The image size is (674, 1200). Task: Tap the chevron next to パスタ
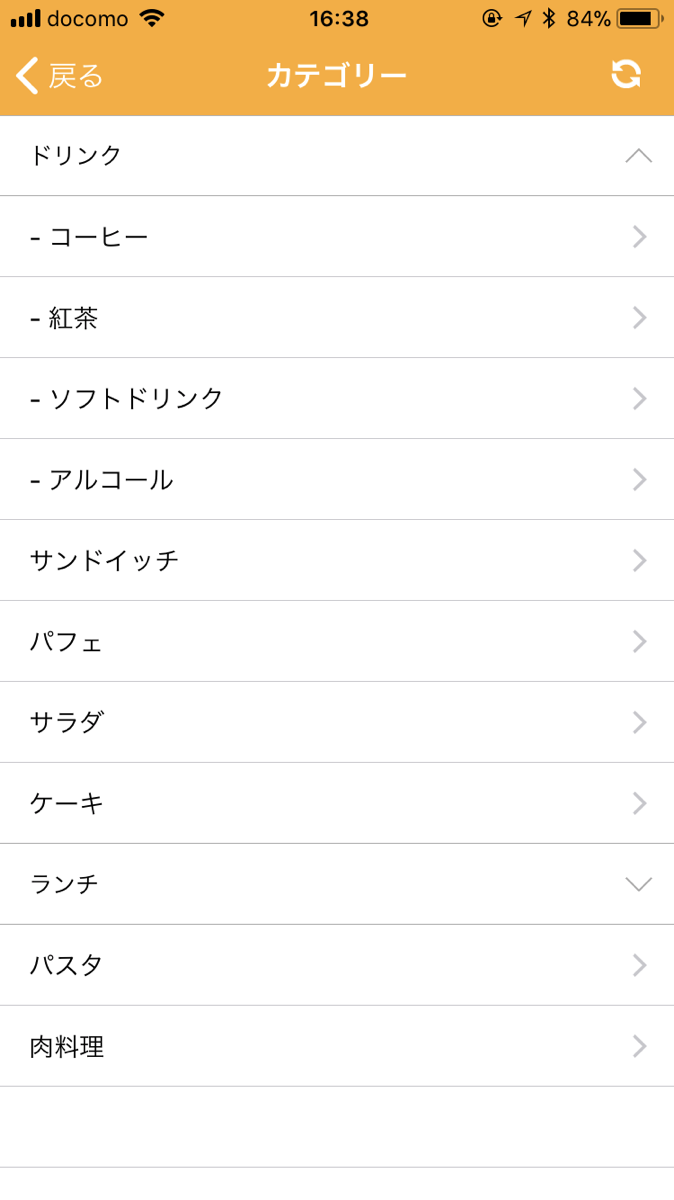pos(639,965)
